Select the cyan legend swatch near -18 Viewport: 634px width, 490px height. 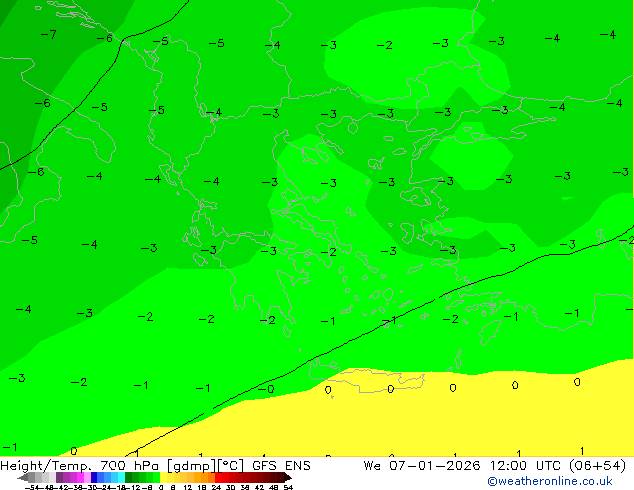[121, 477]
